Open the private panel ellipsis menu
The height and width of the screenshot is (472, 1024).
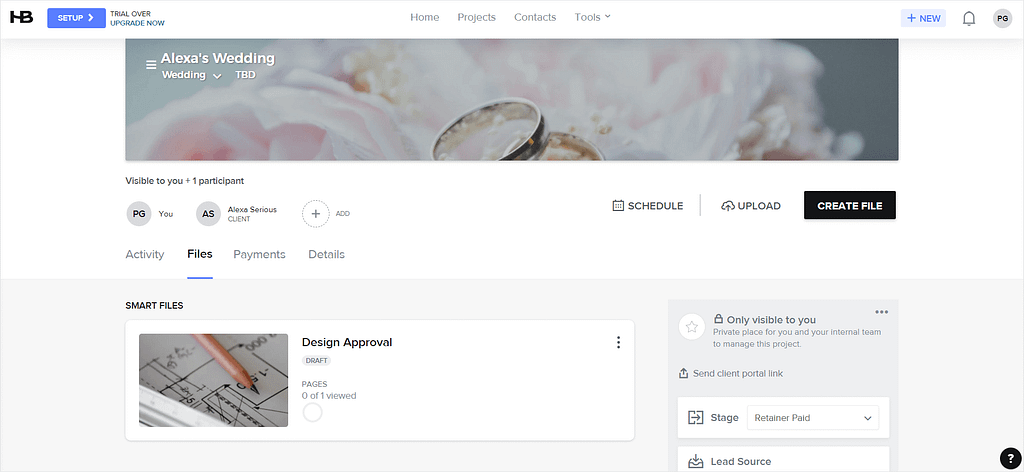tap(882, 312)
